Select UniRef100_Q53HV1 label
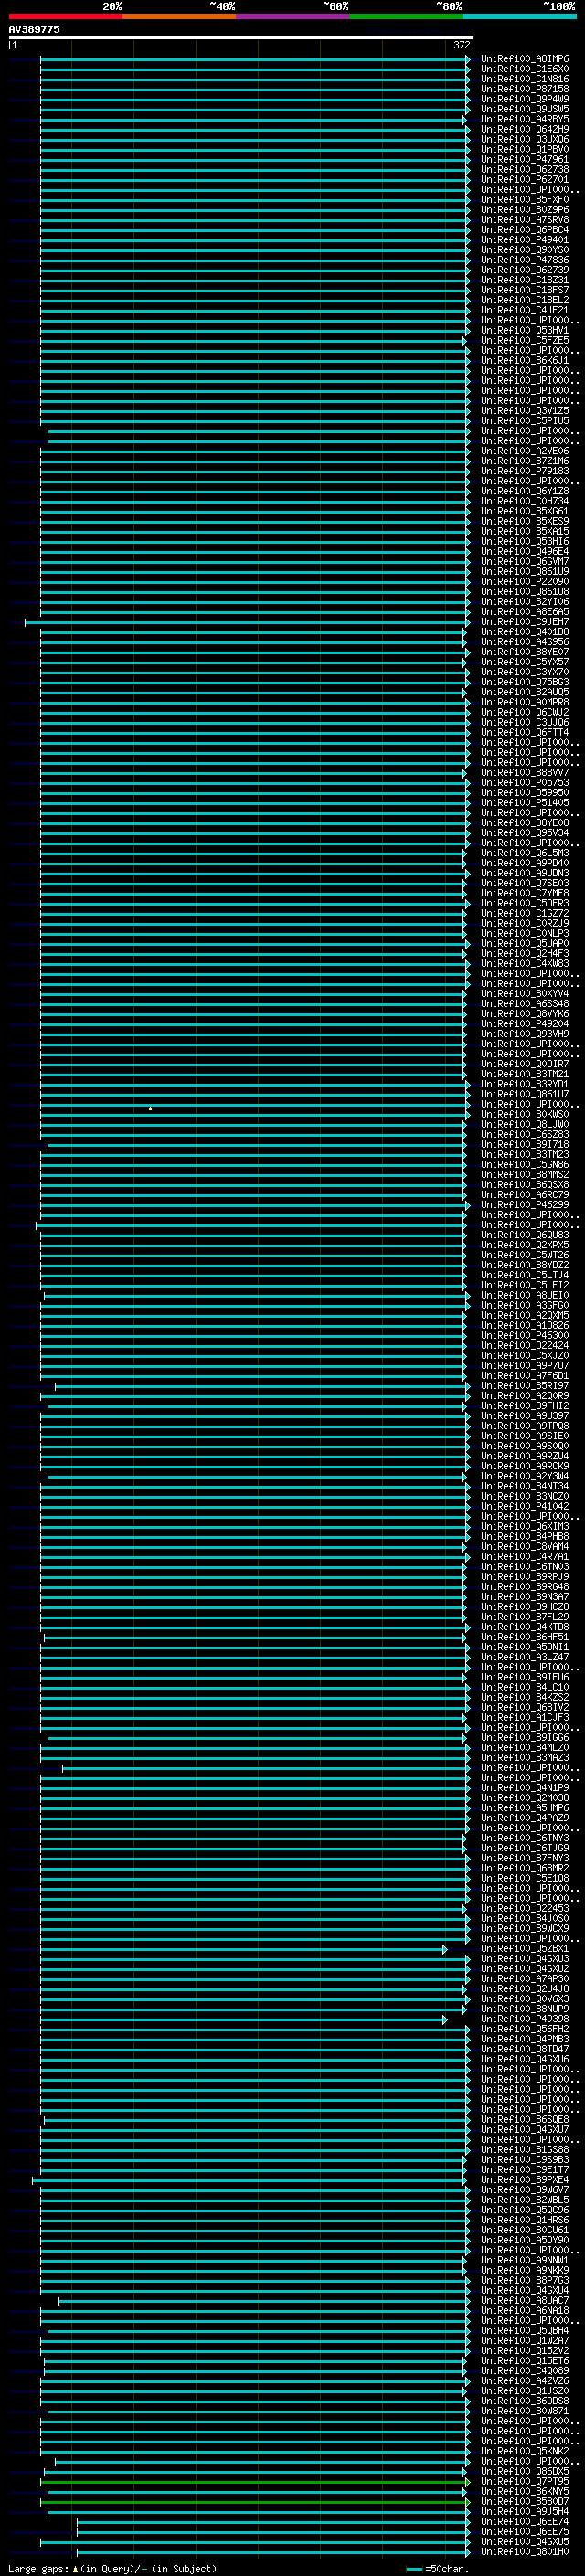 524,330
